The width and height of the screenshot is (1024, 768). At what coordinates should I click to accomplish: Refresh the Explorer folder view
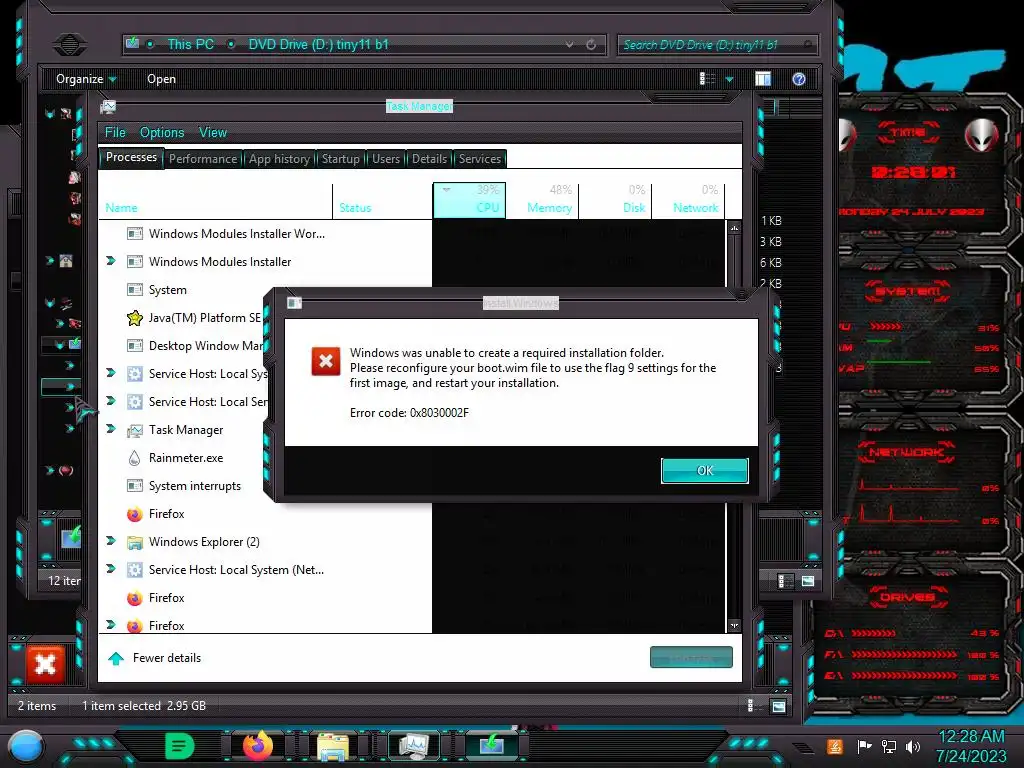(591, 44)
